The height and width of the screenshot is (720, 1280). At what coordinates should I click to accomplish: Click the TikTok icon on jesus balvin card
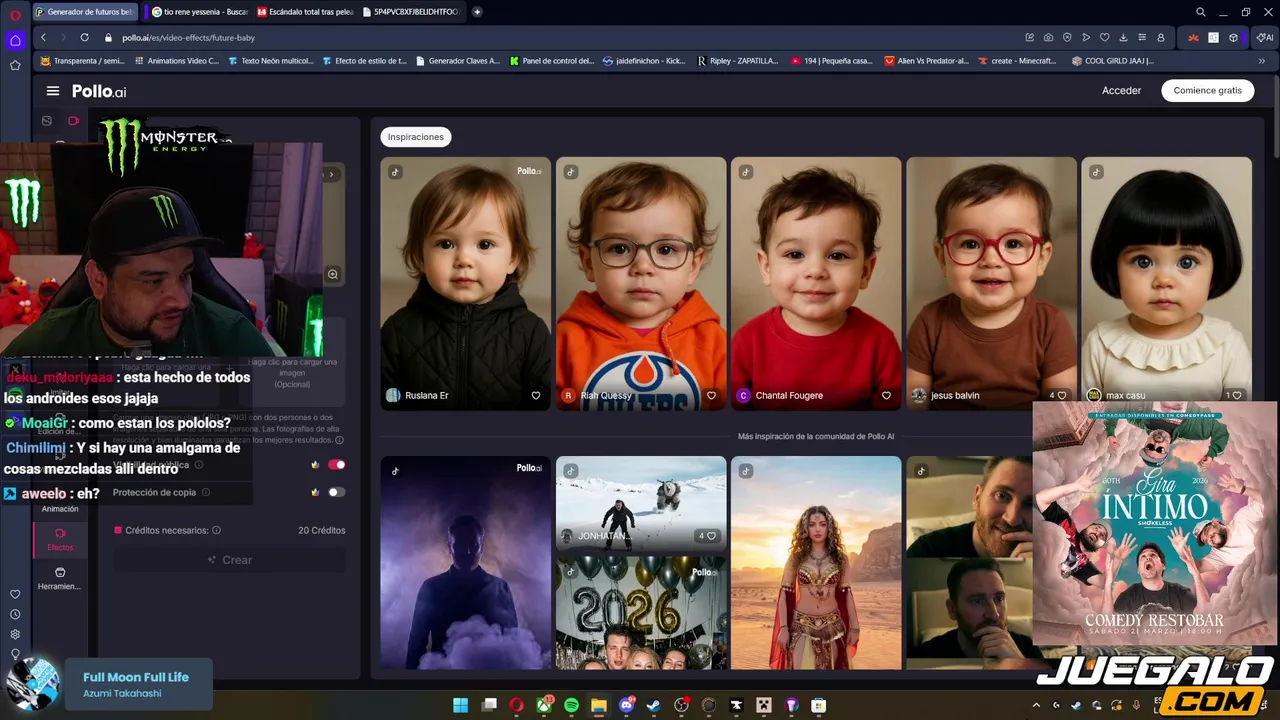point(921,172)
